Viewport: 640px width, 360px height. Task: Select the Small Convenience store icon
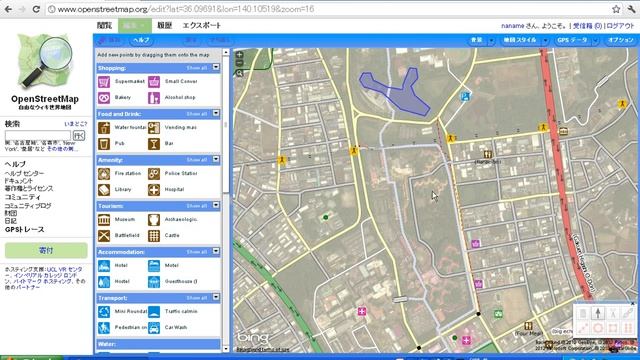click(154, 82)
